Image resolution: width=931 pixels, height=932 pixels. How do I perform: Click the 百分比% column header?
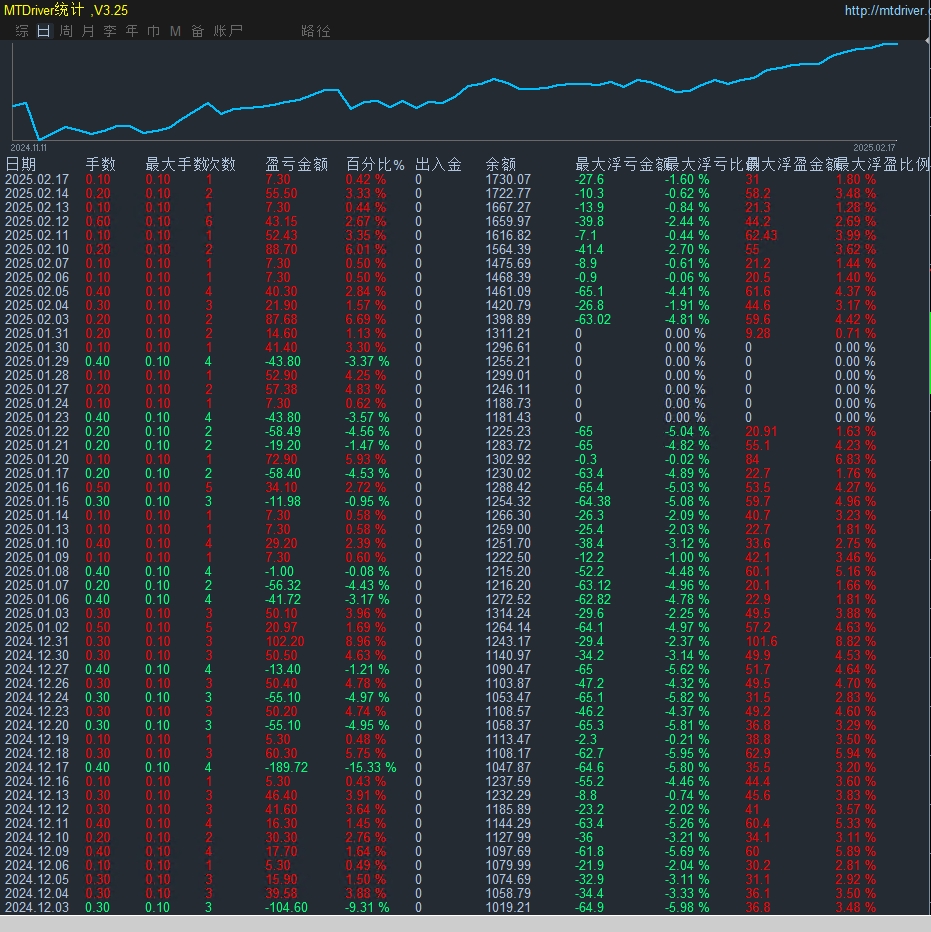[x=375, y=164]
